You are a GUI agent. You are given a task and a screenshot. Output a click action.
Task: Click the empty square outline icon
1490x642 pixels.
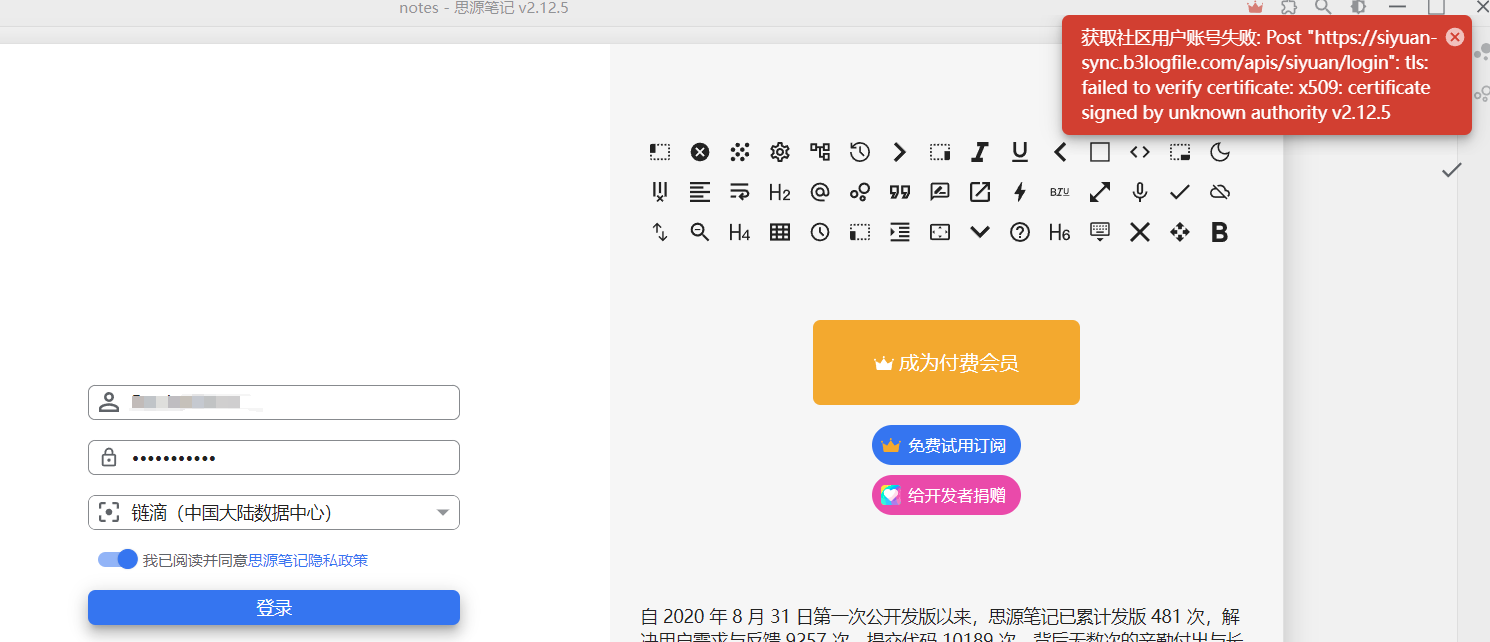pos(1100,152)
